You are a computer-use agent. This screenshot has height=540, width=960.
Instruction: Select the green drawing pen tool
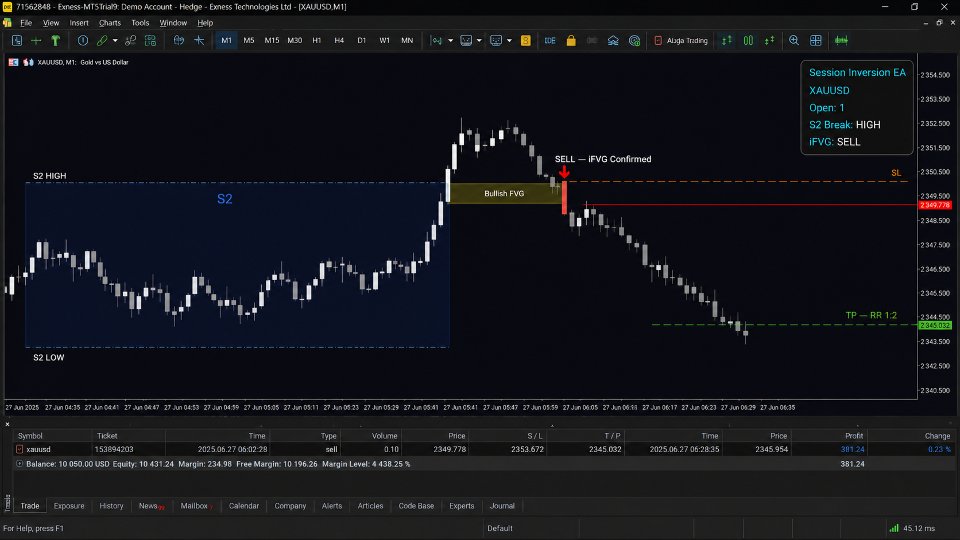pos(102,40)
